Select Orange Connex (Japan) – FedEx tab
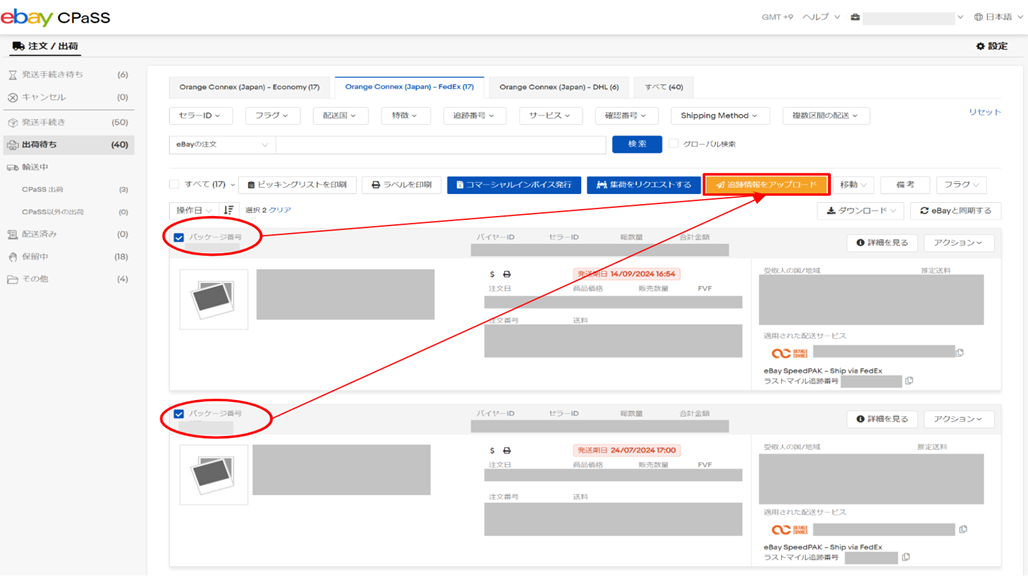This screenshot has height=577, width=1028. point(410,87)
